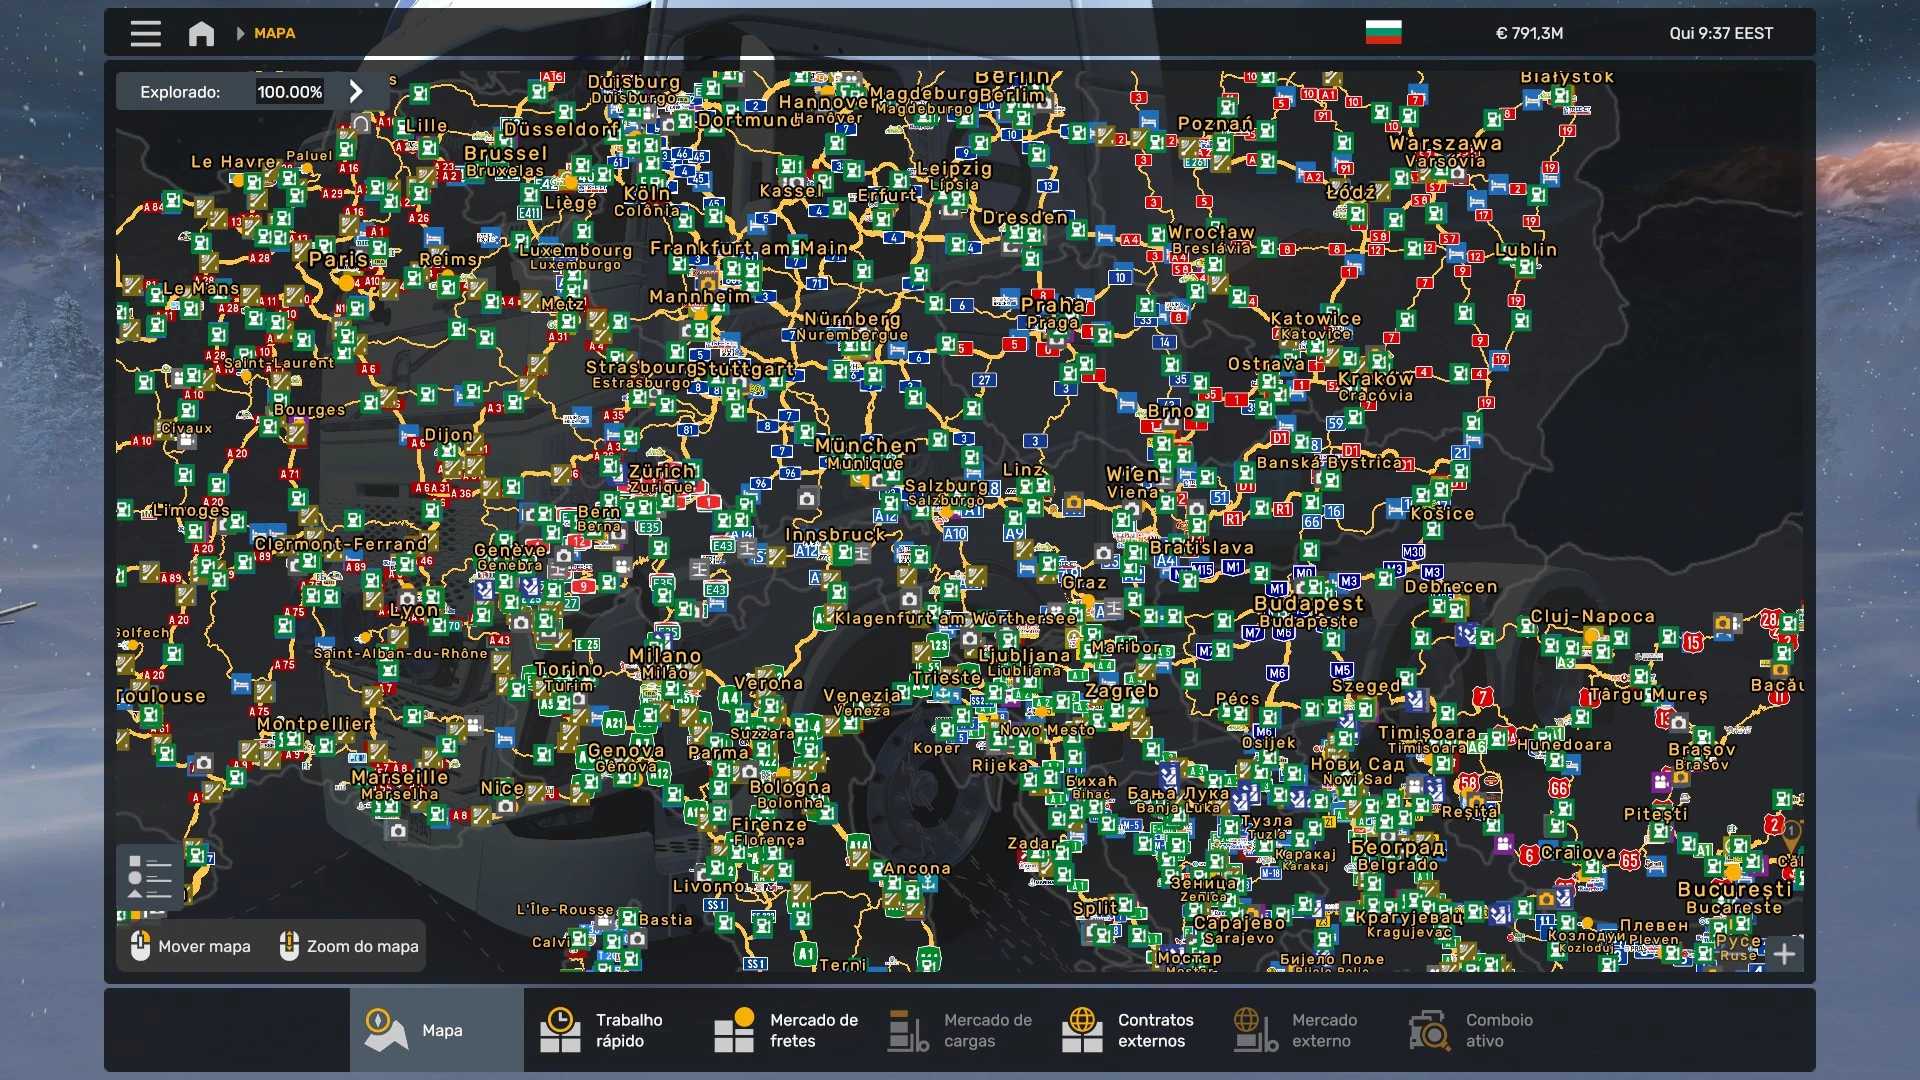Open the hamburger main menu

tap(145, 33)
